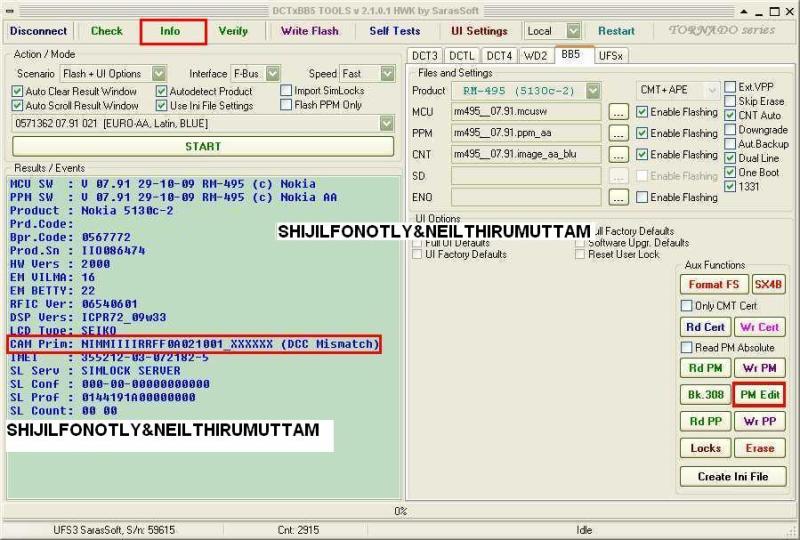This screenshot has height=540, width=800.
Task: Click in the CNT image file field
Action: click(x=526, y=155)
